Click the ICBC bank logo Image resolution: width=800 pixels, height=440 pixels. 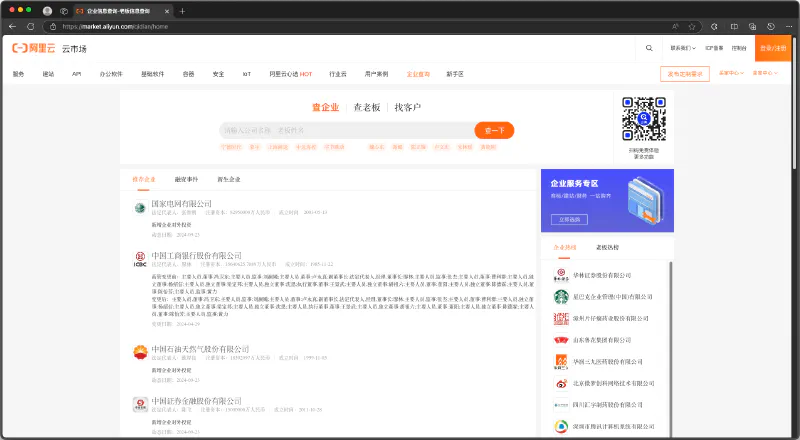point(140,259)
